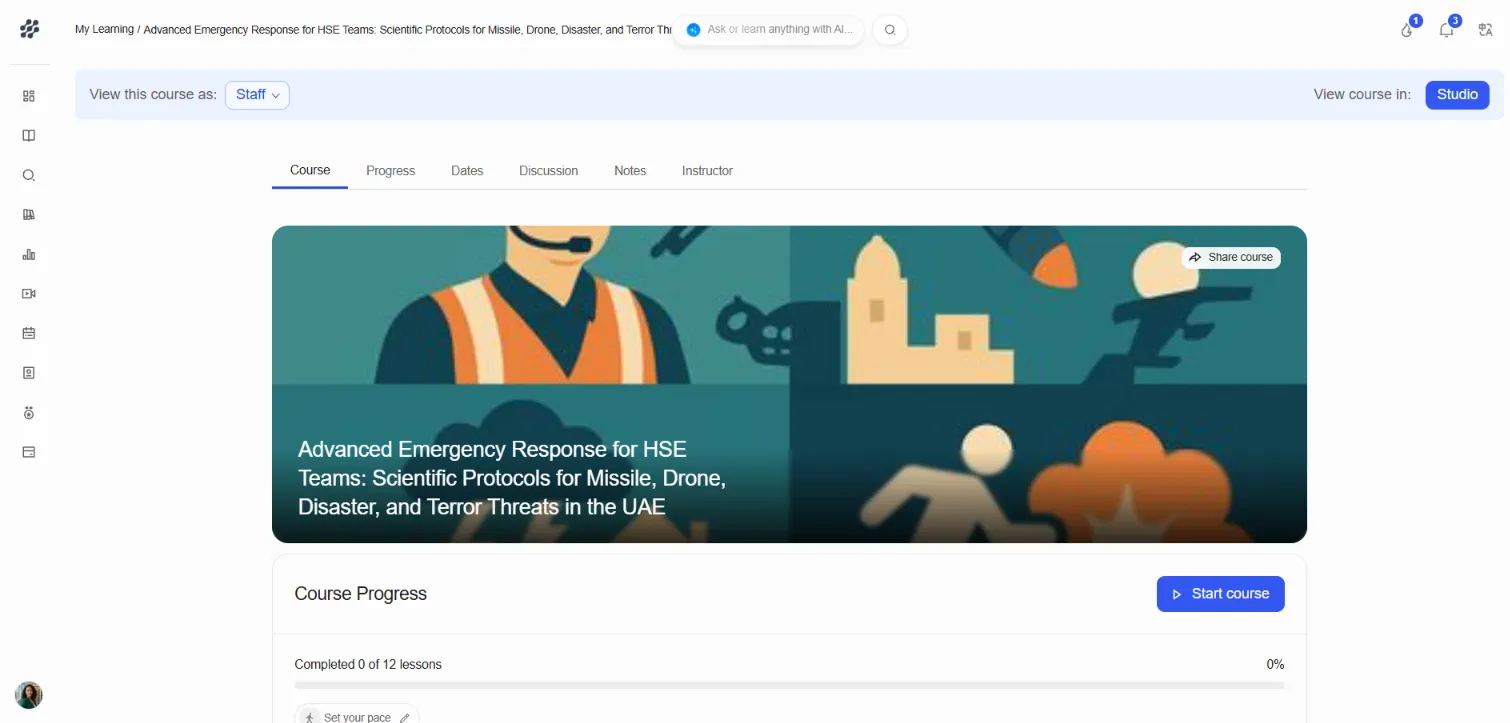The image size is (1510, 723).
Task: Switch to the Instructor tab
Action: [707, 171]
